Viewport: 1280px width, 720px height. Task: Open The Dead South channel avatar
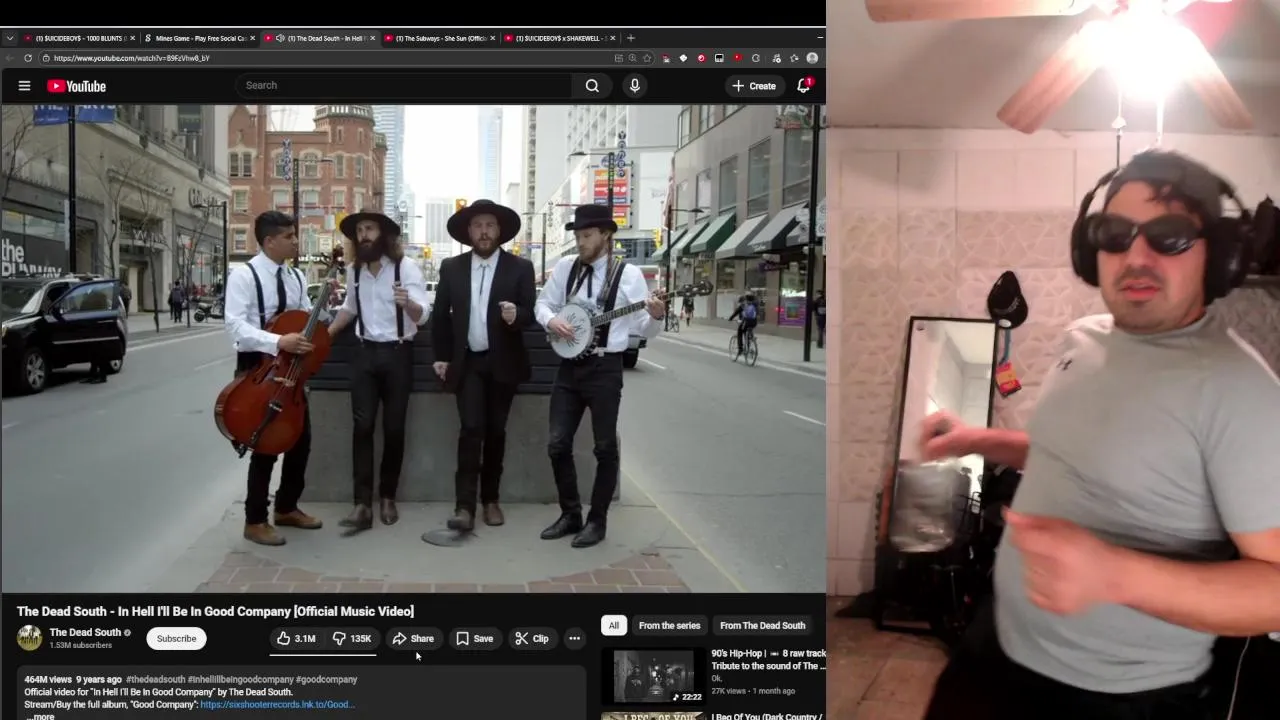30,638
